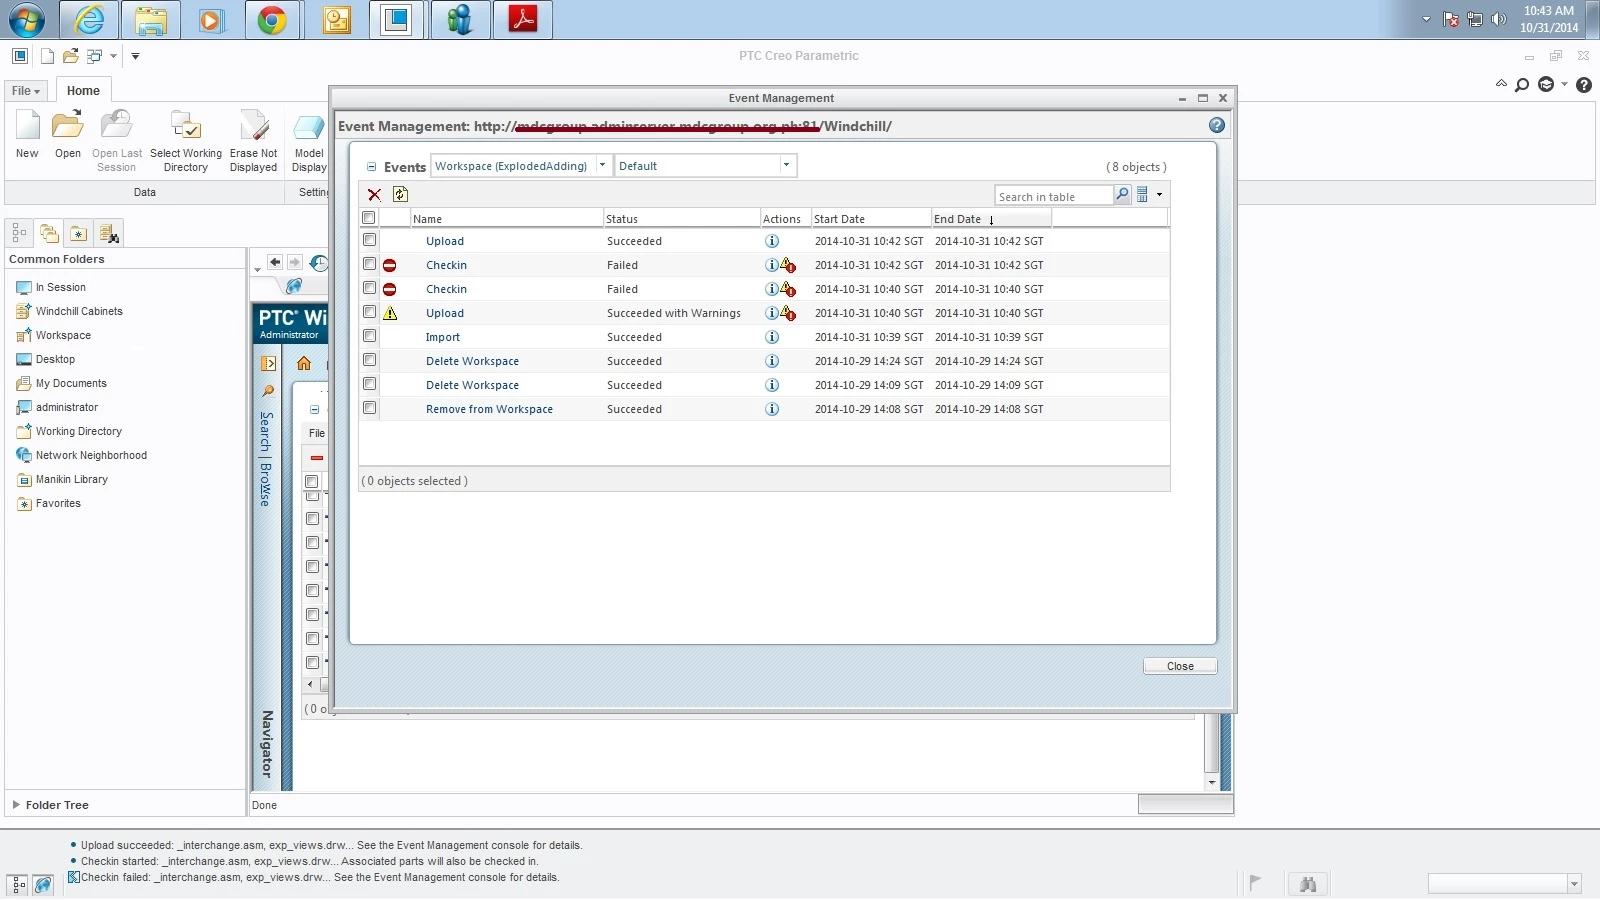Refresh the events table
1600x900 pixels.
click(401, 194)
